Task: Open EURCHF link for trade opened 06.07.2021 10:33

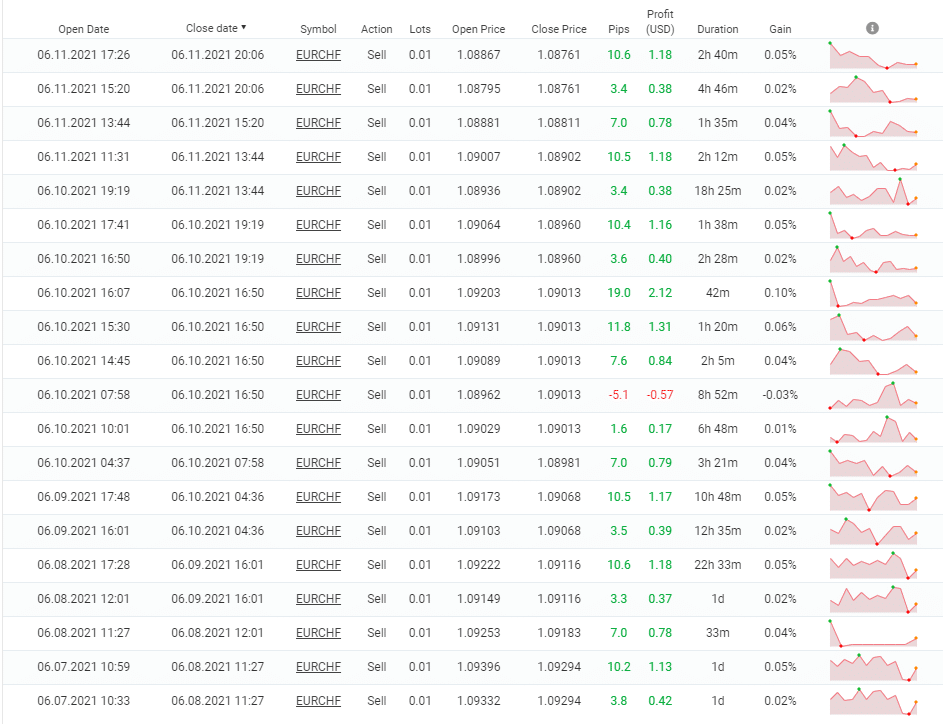Action: 318,701
